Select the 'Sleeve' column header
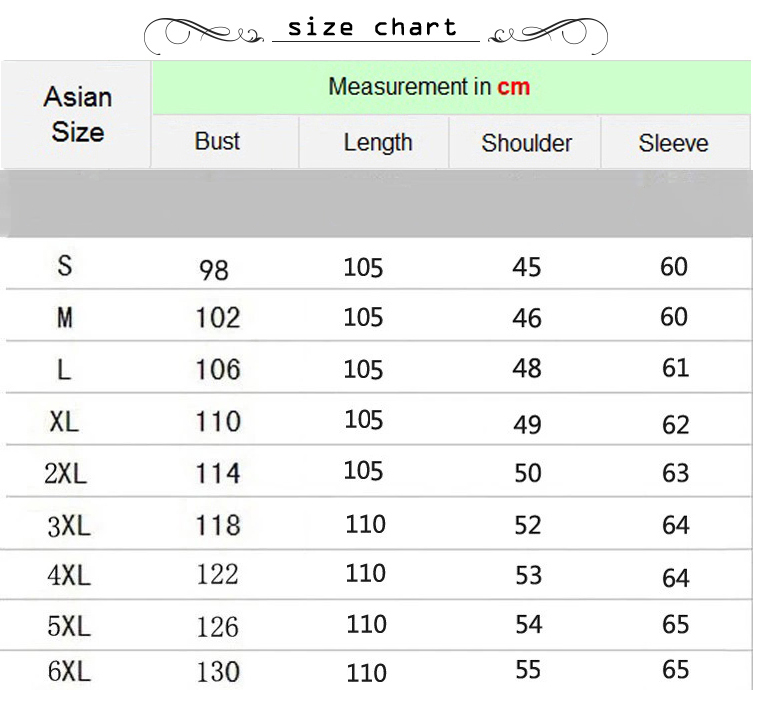 (x=673, y=143)
